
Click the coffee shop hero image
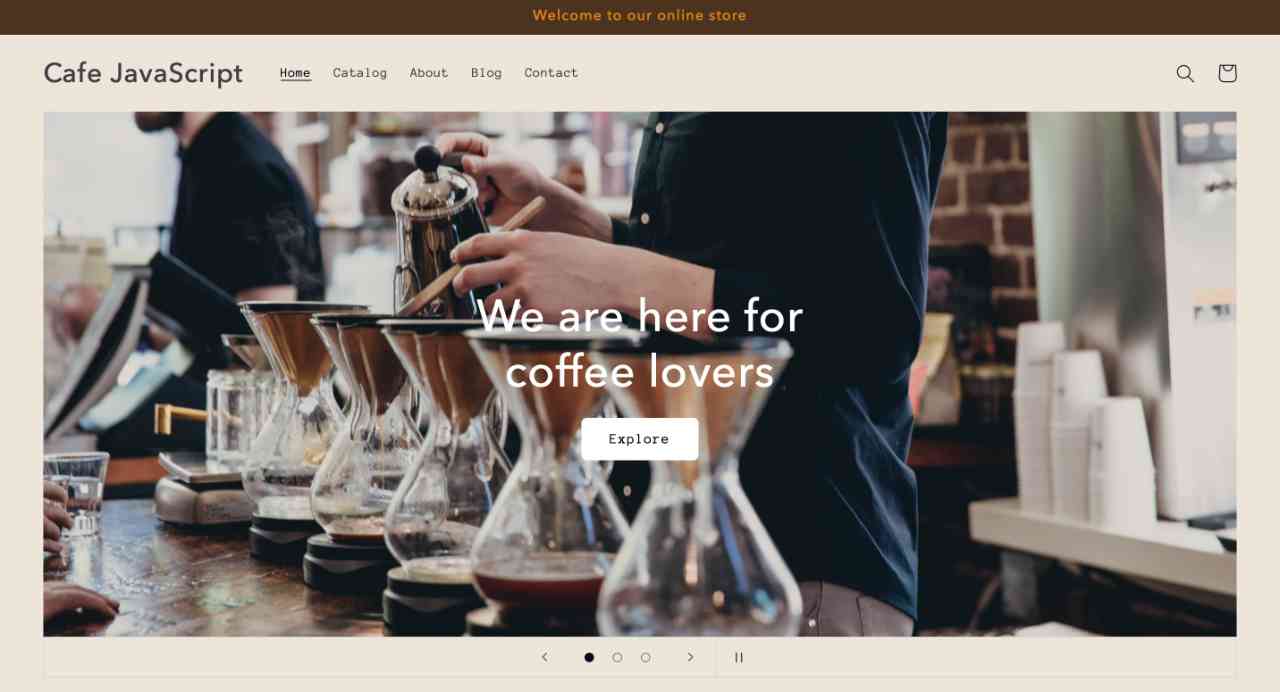pos(640,374)
